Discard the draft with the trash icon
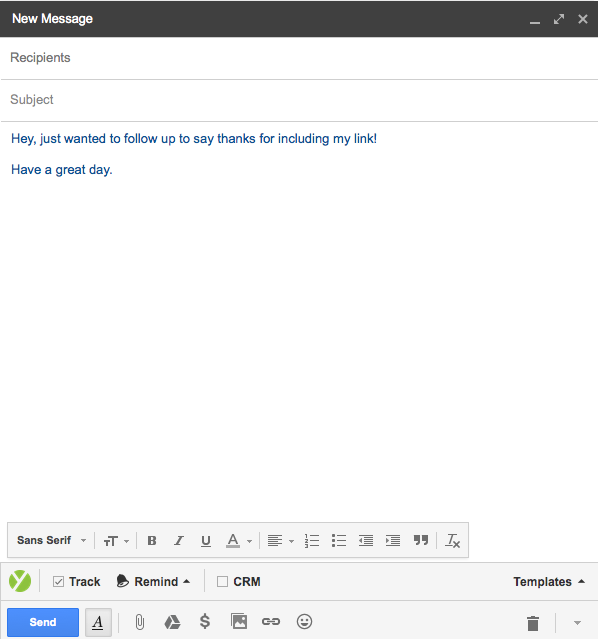 pyautogui.click(x=533, y=623)
